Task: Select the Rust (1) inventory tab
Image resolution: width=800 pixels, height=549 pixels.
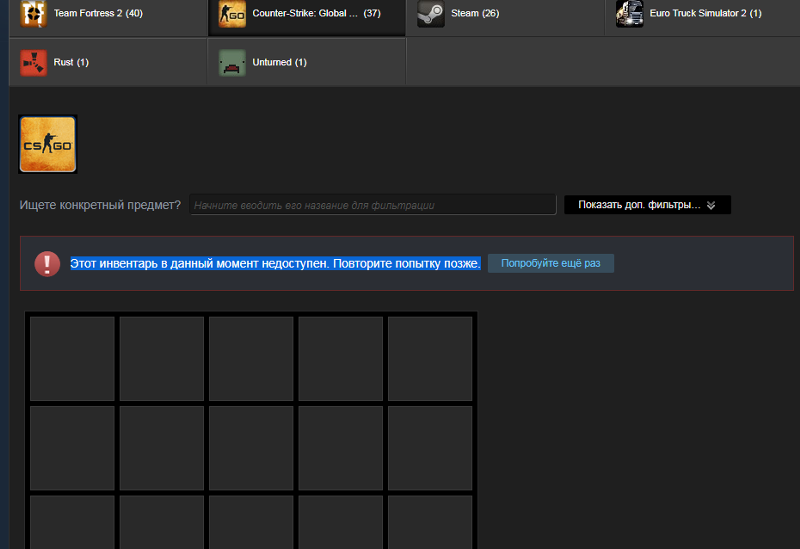Action: coord(71,62)
